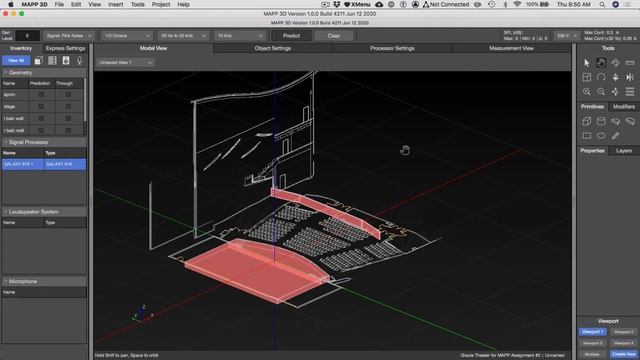Open the 1/3 Octave dropdown
640x360 pixels.
pyautogui.click(x=127, y=36)
